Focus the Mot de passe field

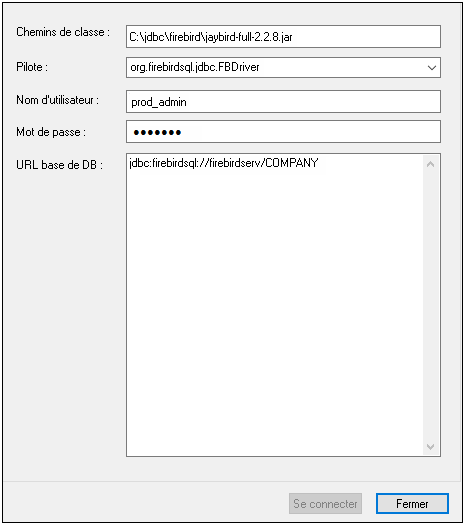point(283,132)
